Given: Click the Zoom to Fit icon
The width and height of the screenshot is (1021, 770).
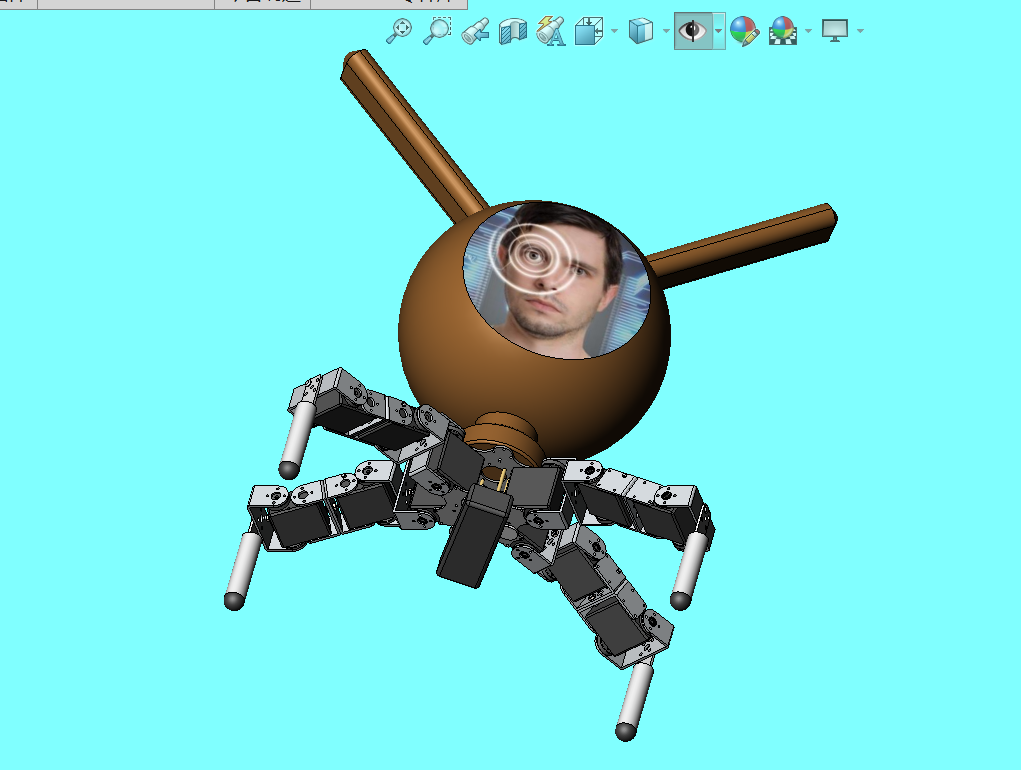Looking at the screenshot, I should click(399, 31).
